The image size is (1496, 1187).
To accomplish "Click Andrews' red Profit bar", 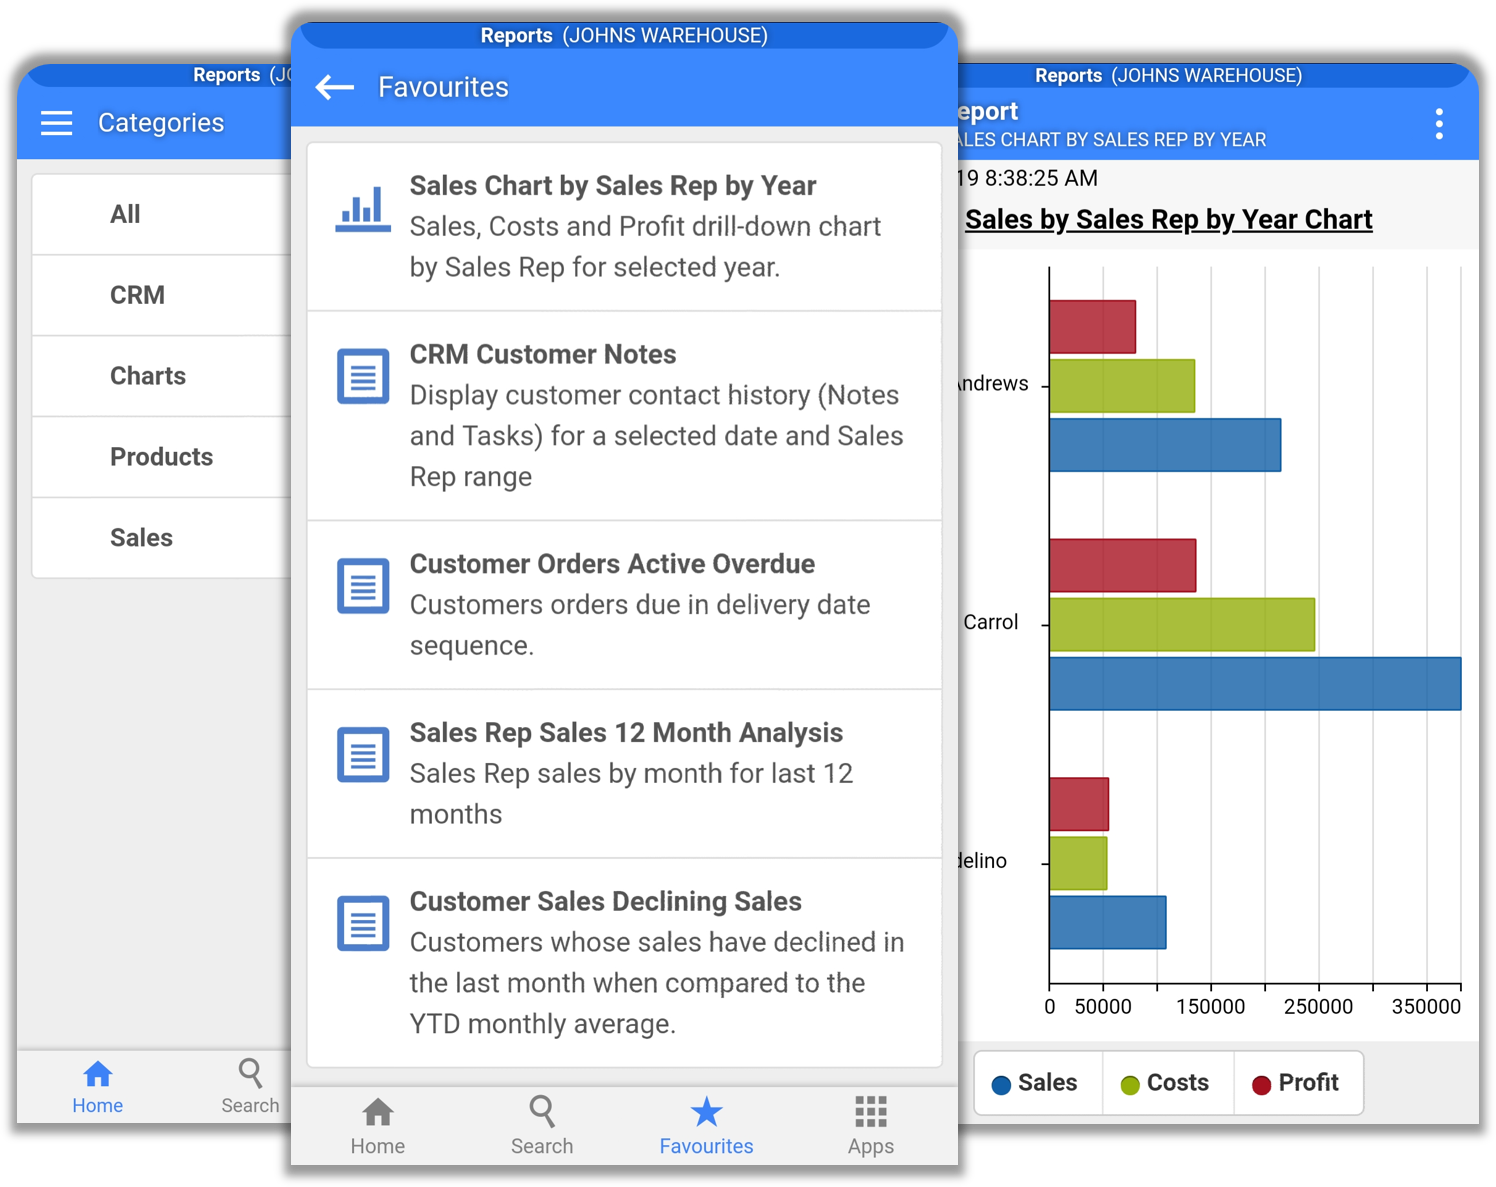I will 1093,327.
